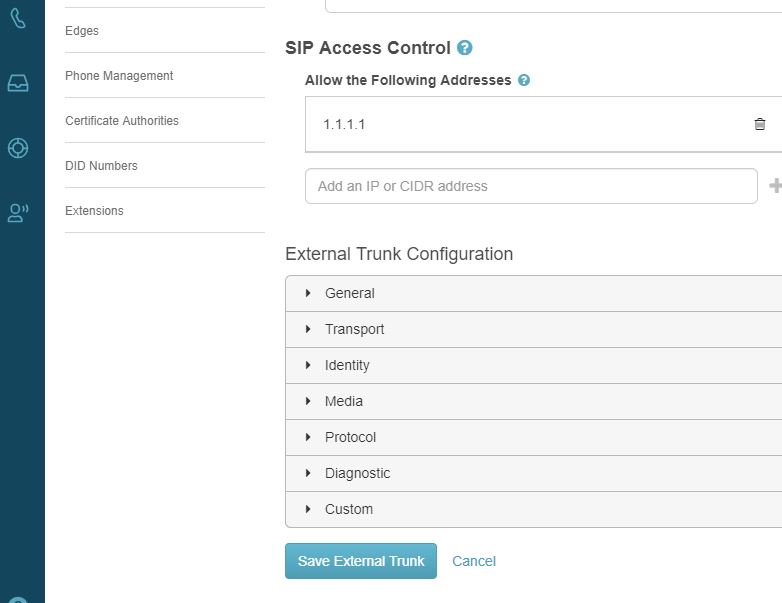Expand the Identity section
The width and height of the screenshot is (782, 603).
point(347,365)
